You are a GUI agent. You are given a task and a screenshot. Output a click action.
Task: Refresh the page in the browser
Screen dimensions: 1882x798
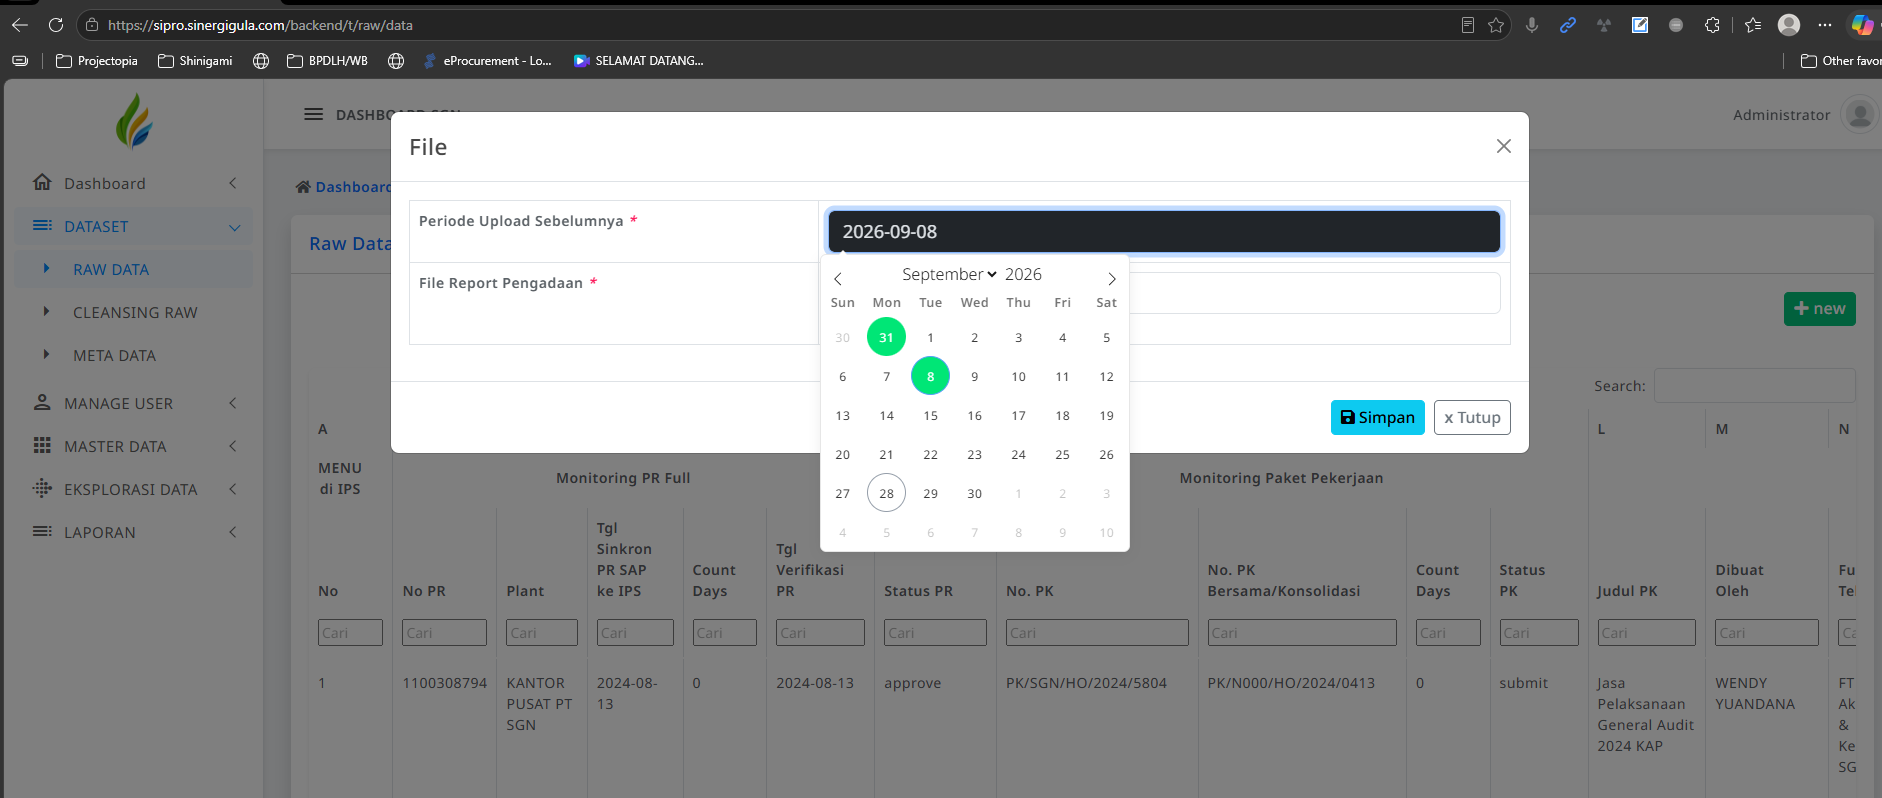56,25
